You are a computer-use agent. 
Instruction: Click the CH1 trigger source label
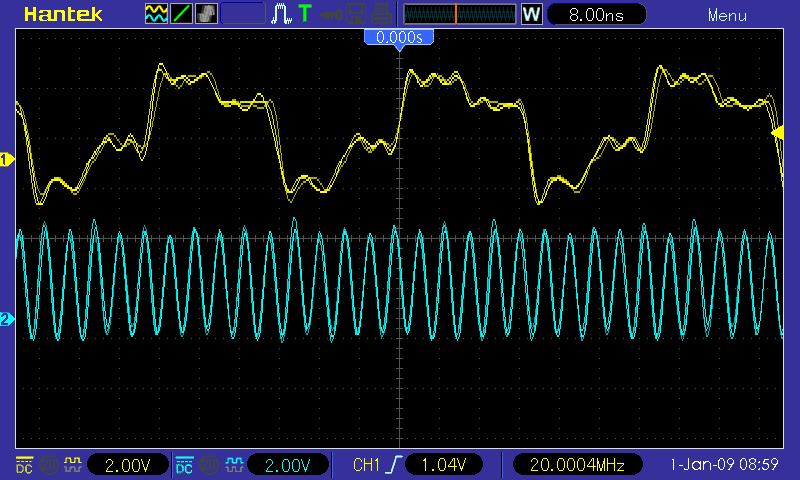tap(366, 465)
